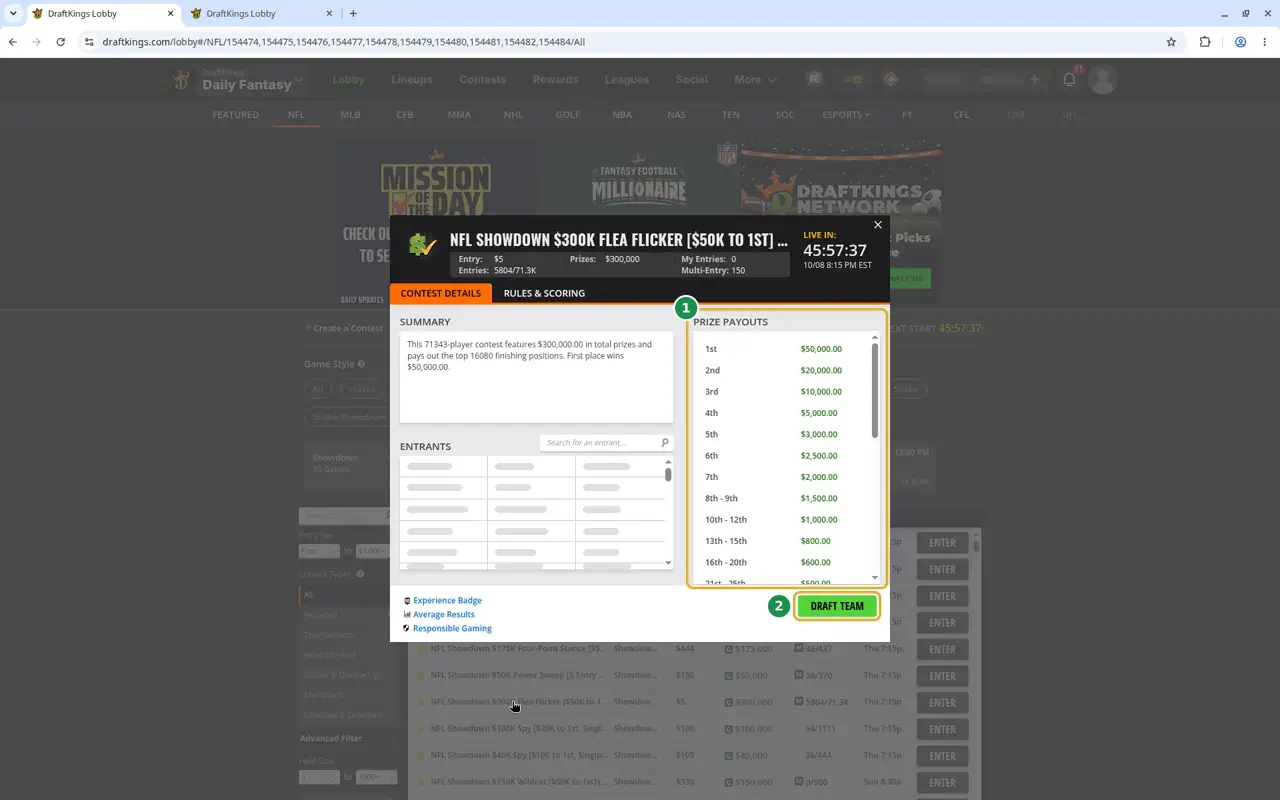Screen dimensions: 1280x800
Task: Open the Average Results link
Action: point(444,614)
